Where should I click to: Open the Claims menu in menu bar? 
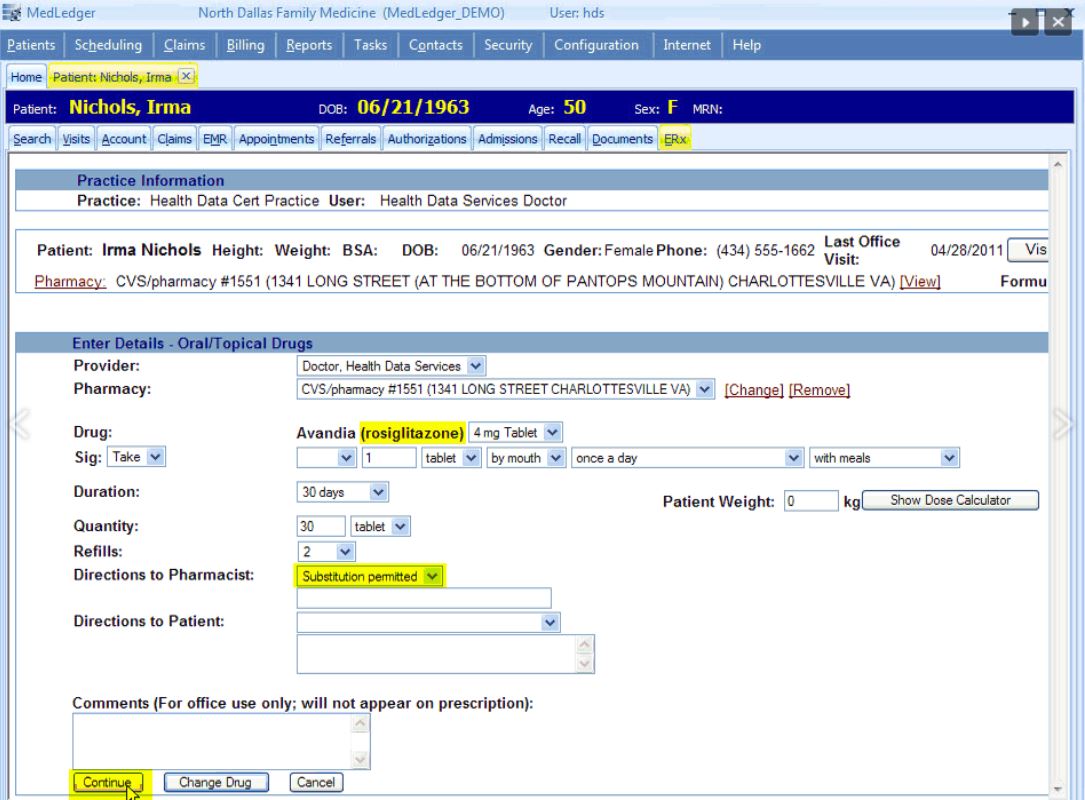click(x=184, y=45)
